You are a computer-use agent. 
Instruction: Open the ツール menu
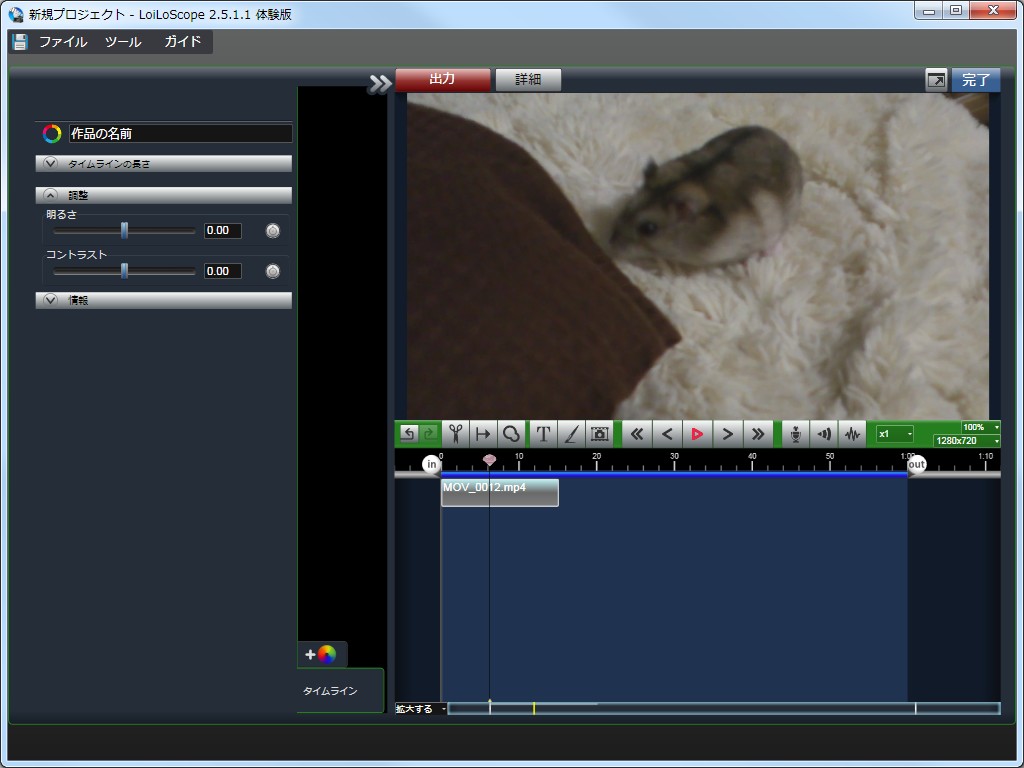[123, 42]
